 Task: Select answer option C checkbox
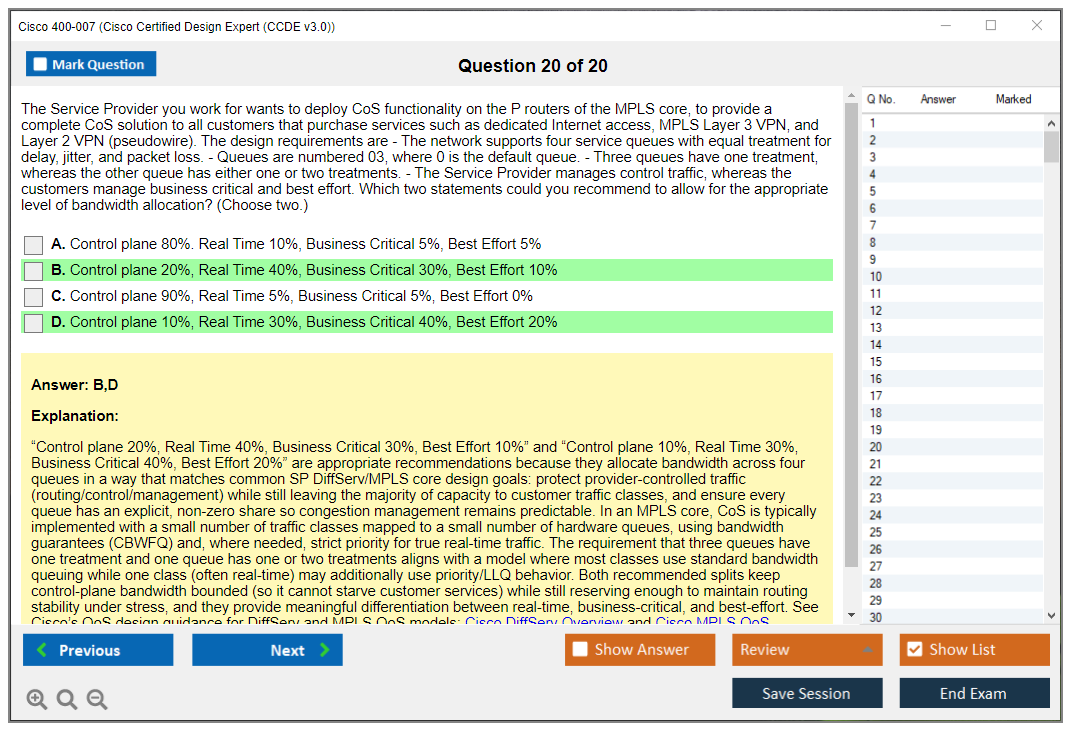tap(33, 297)
